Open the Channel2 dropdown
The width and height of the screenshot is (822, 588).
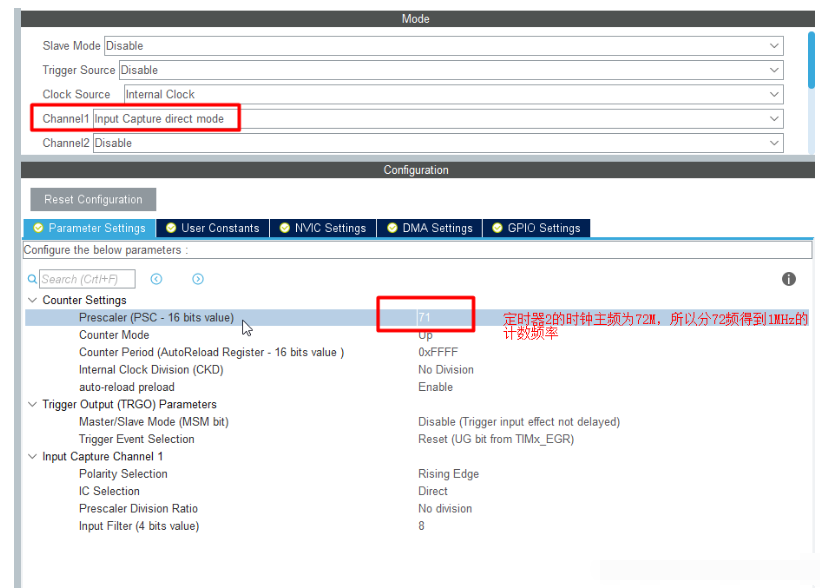437,143
